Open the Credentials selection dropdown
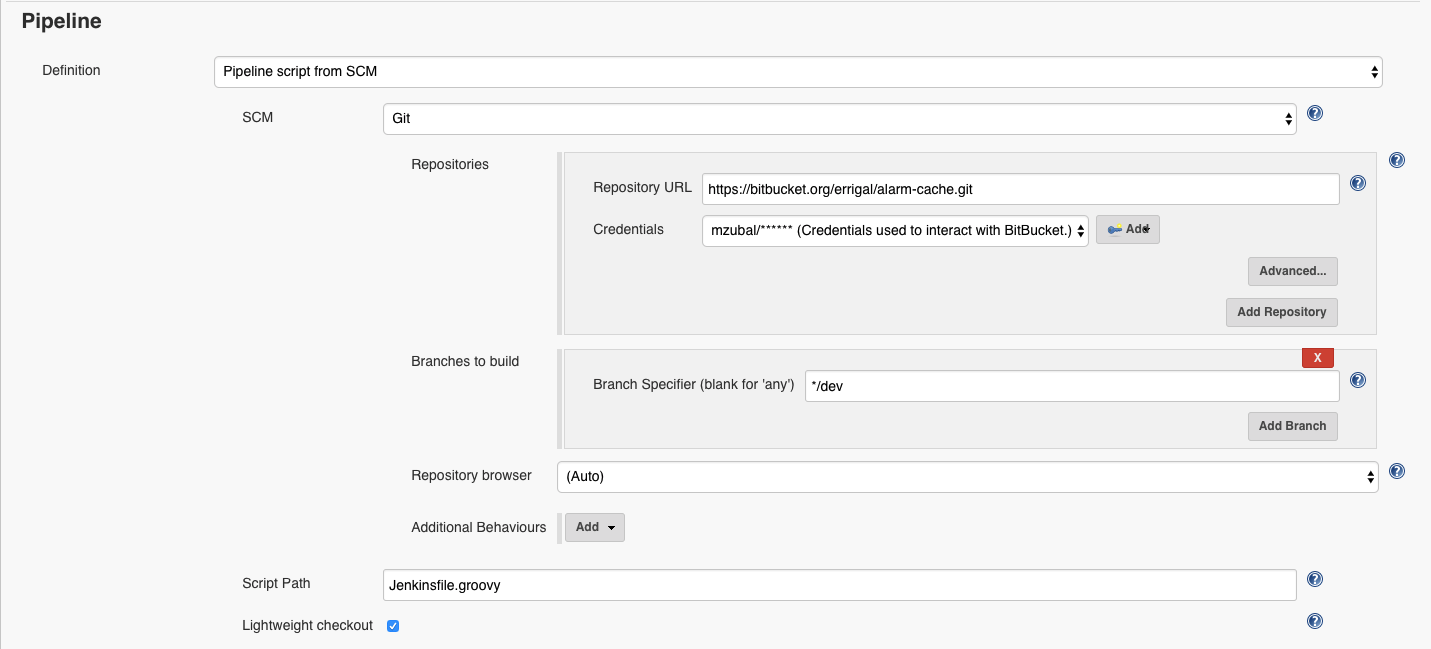The width and height of the screenshot is (1431, 649). pyautogui.click(x=894, y=231)
